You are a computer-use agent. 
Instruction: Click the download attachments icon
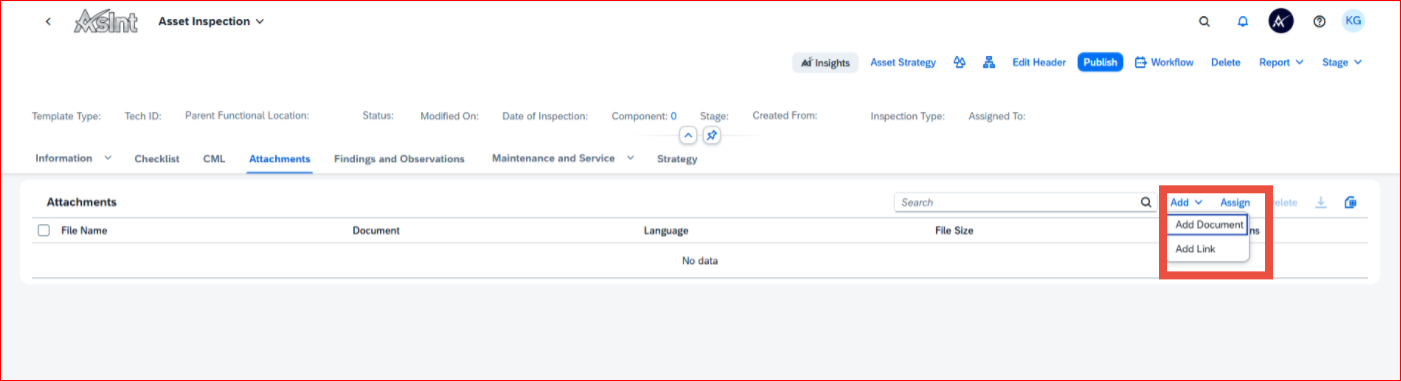point(1321,202)
